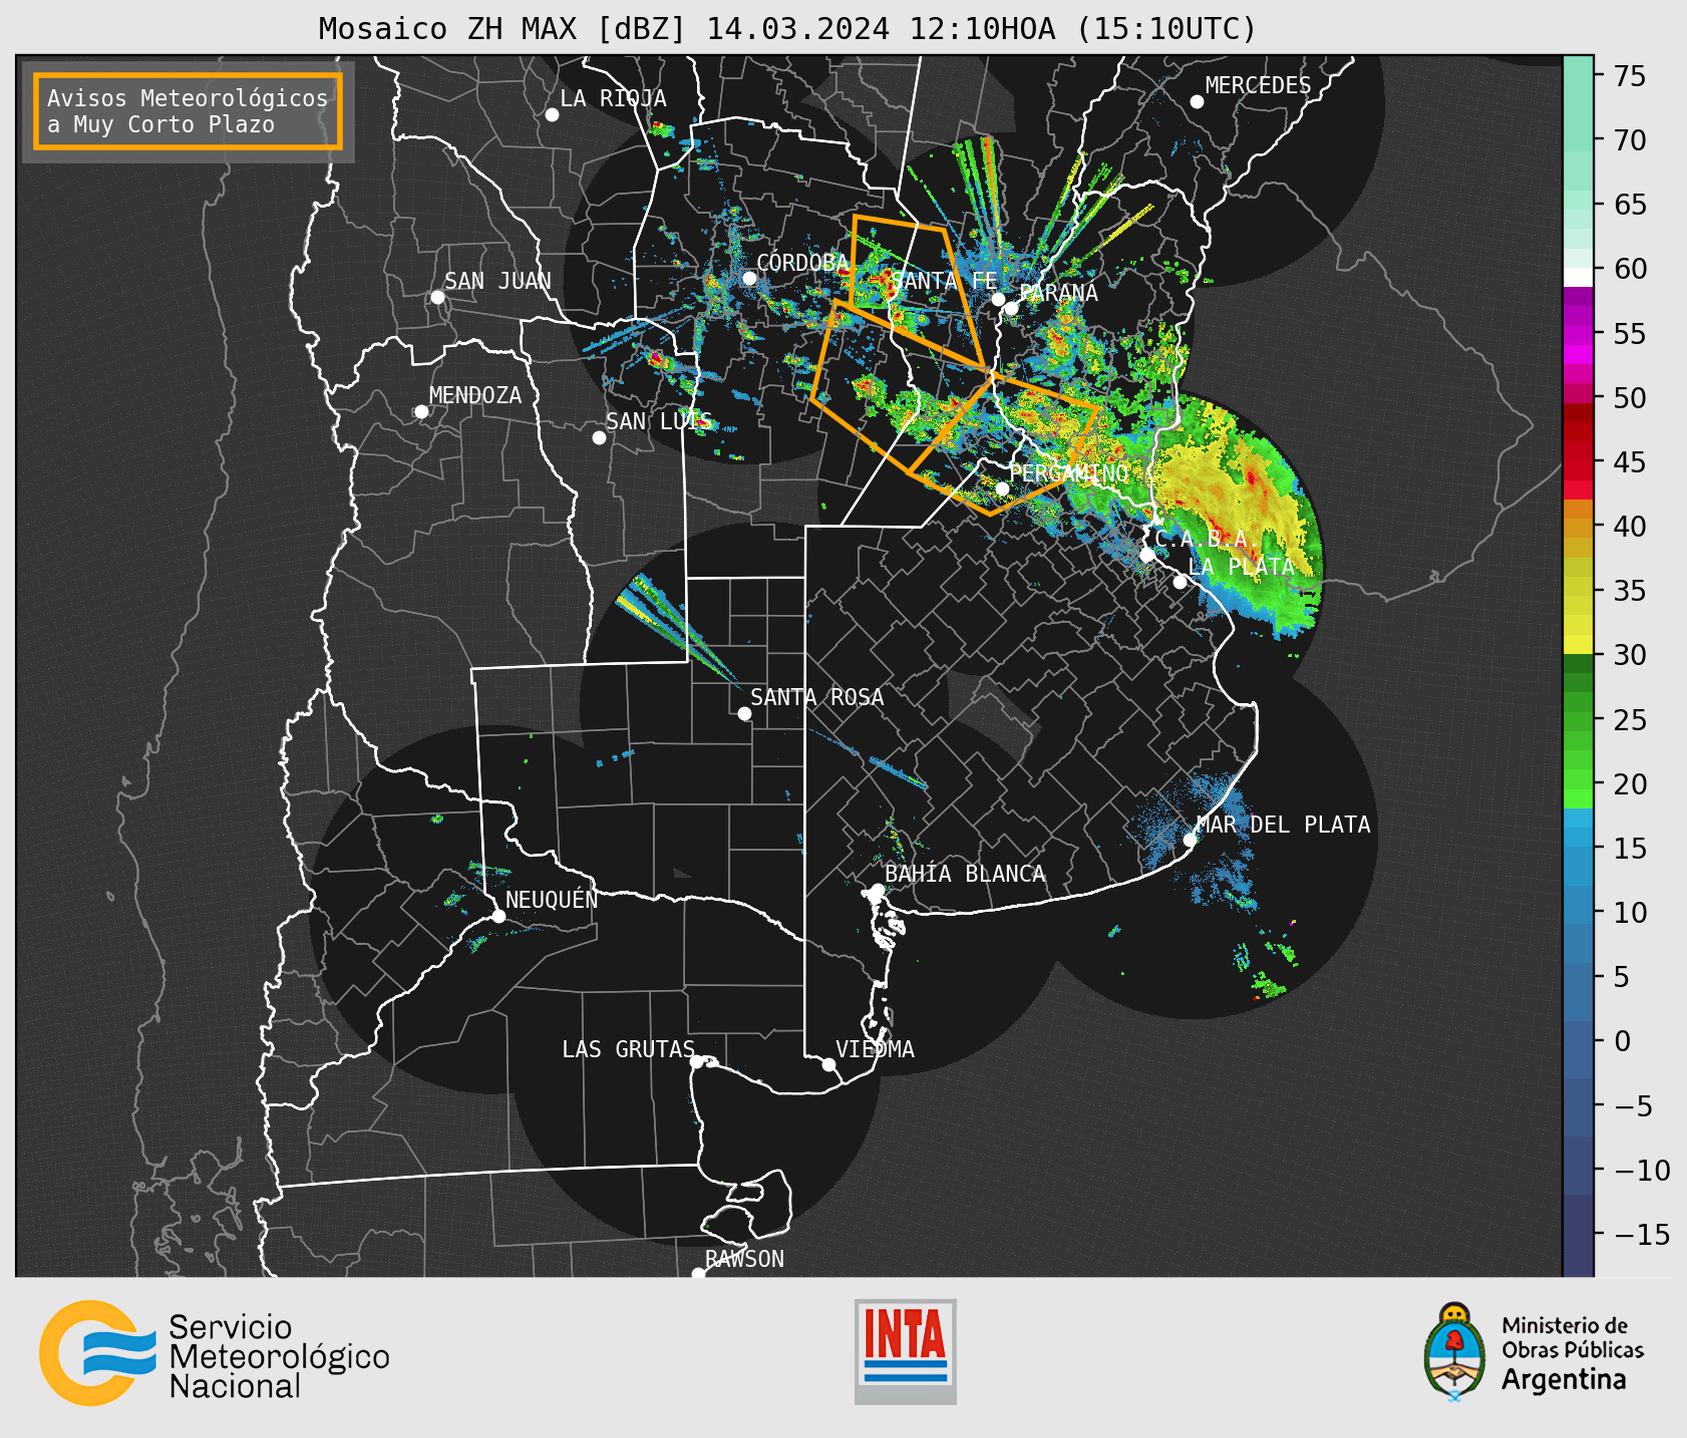Click the INTA logo
This screenshot has height=1438, width=1687.
coord(905,1351)
